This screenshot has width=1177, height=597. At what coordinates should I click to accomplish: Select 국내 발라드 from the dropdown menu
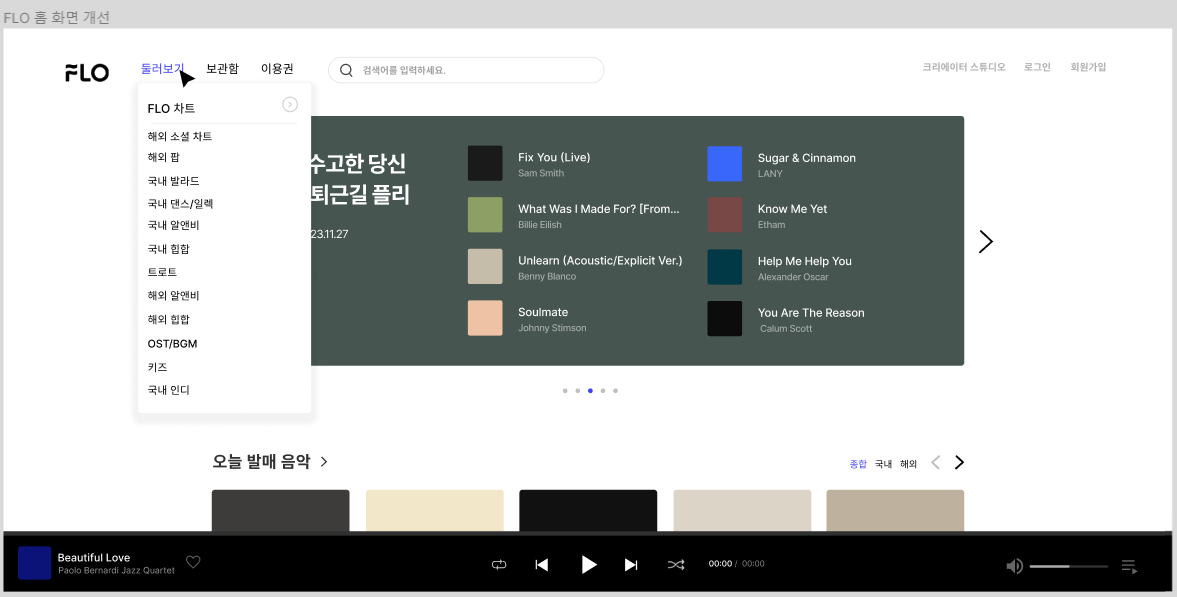(x=173, y=181)
